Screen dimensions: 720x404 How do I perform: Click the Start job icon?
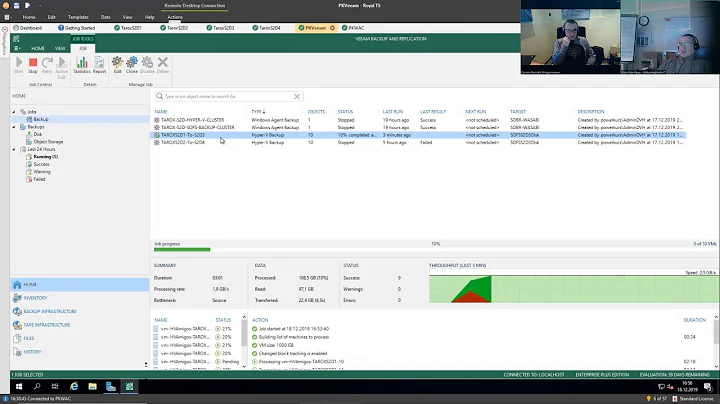click(x=19, y=65)
